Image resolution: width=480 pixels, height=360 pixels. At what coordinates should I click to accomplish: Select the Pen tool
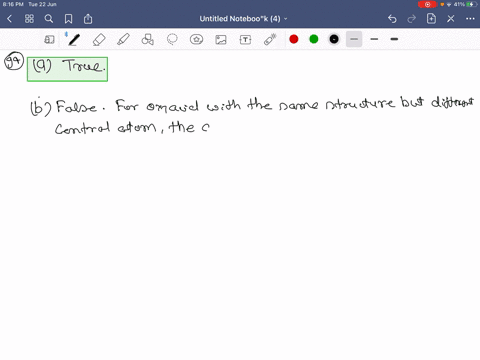tap(74, 40)
